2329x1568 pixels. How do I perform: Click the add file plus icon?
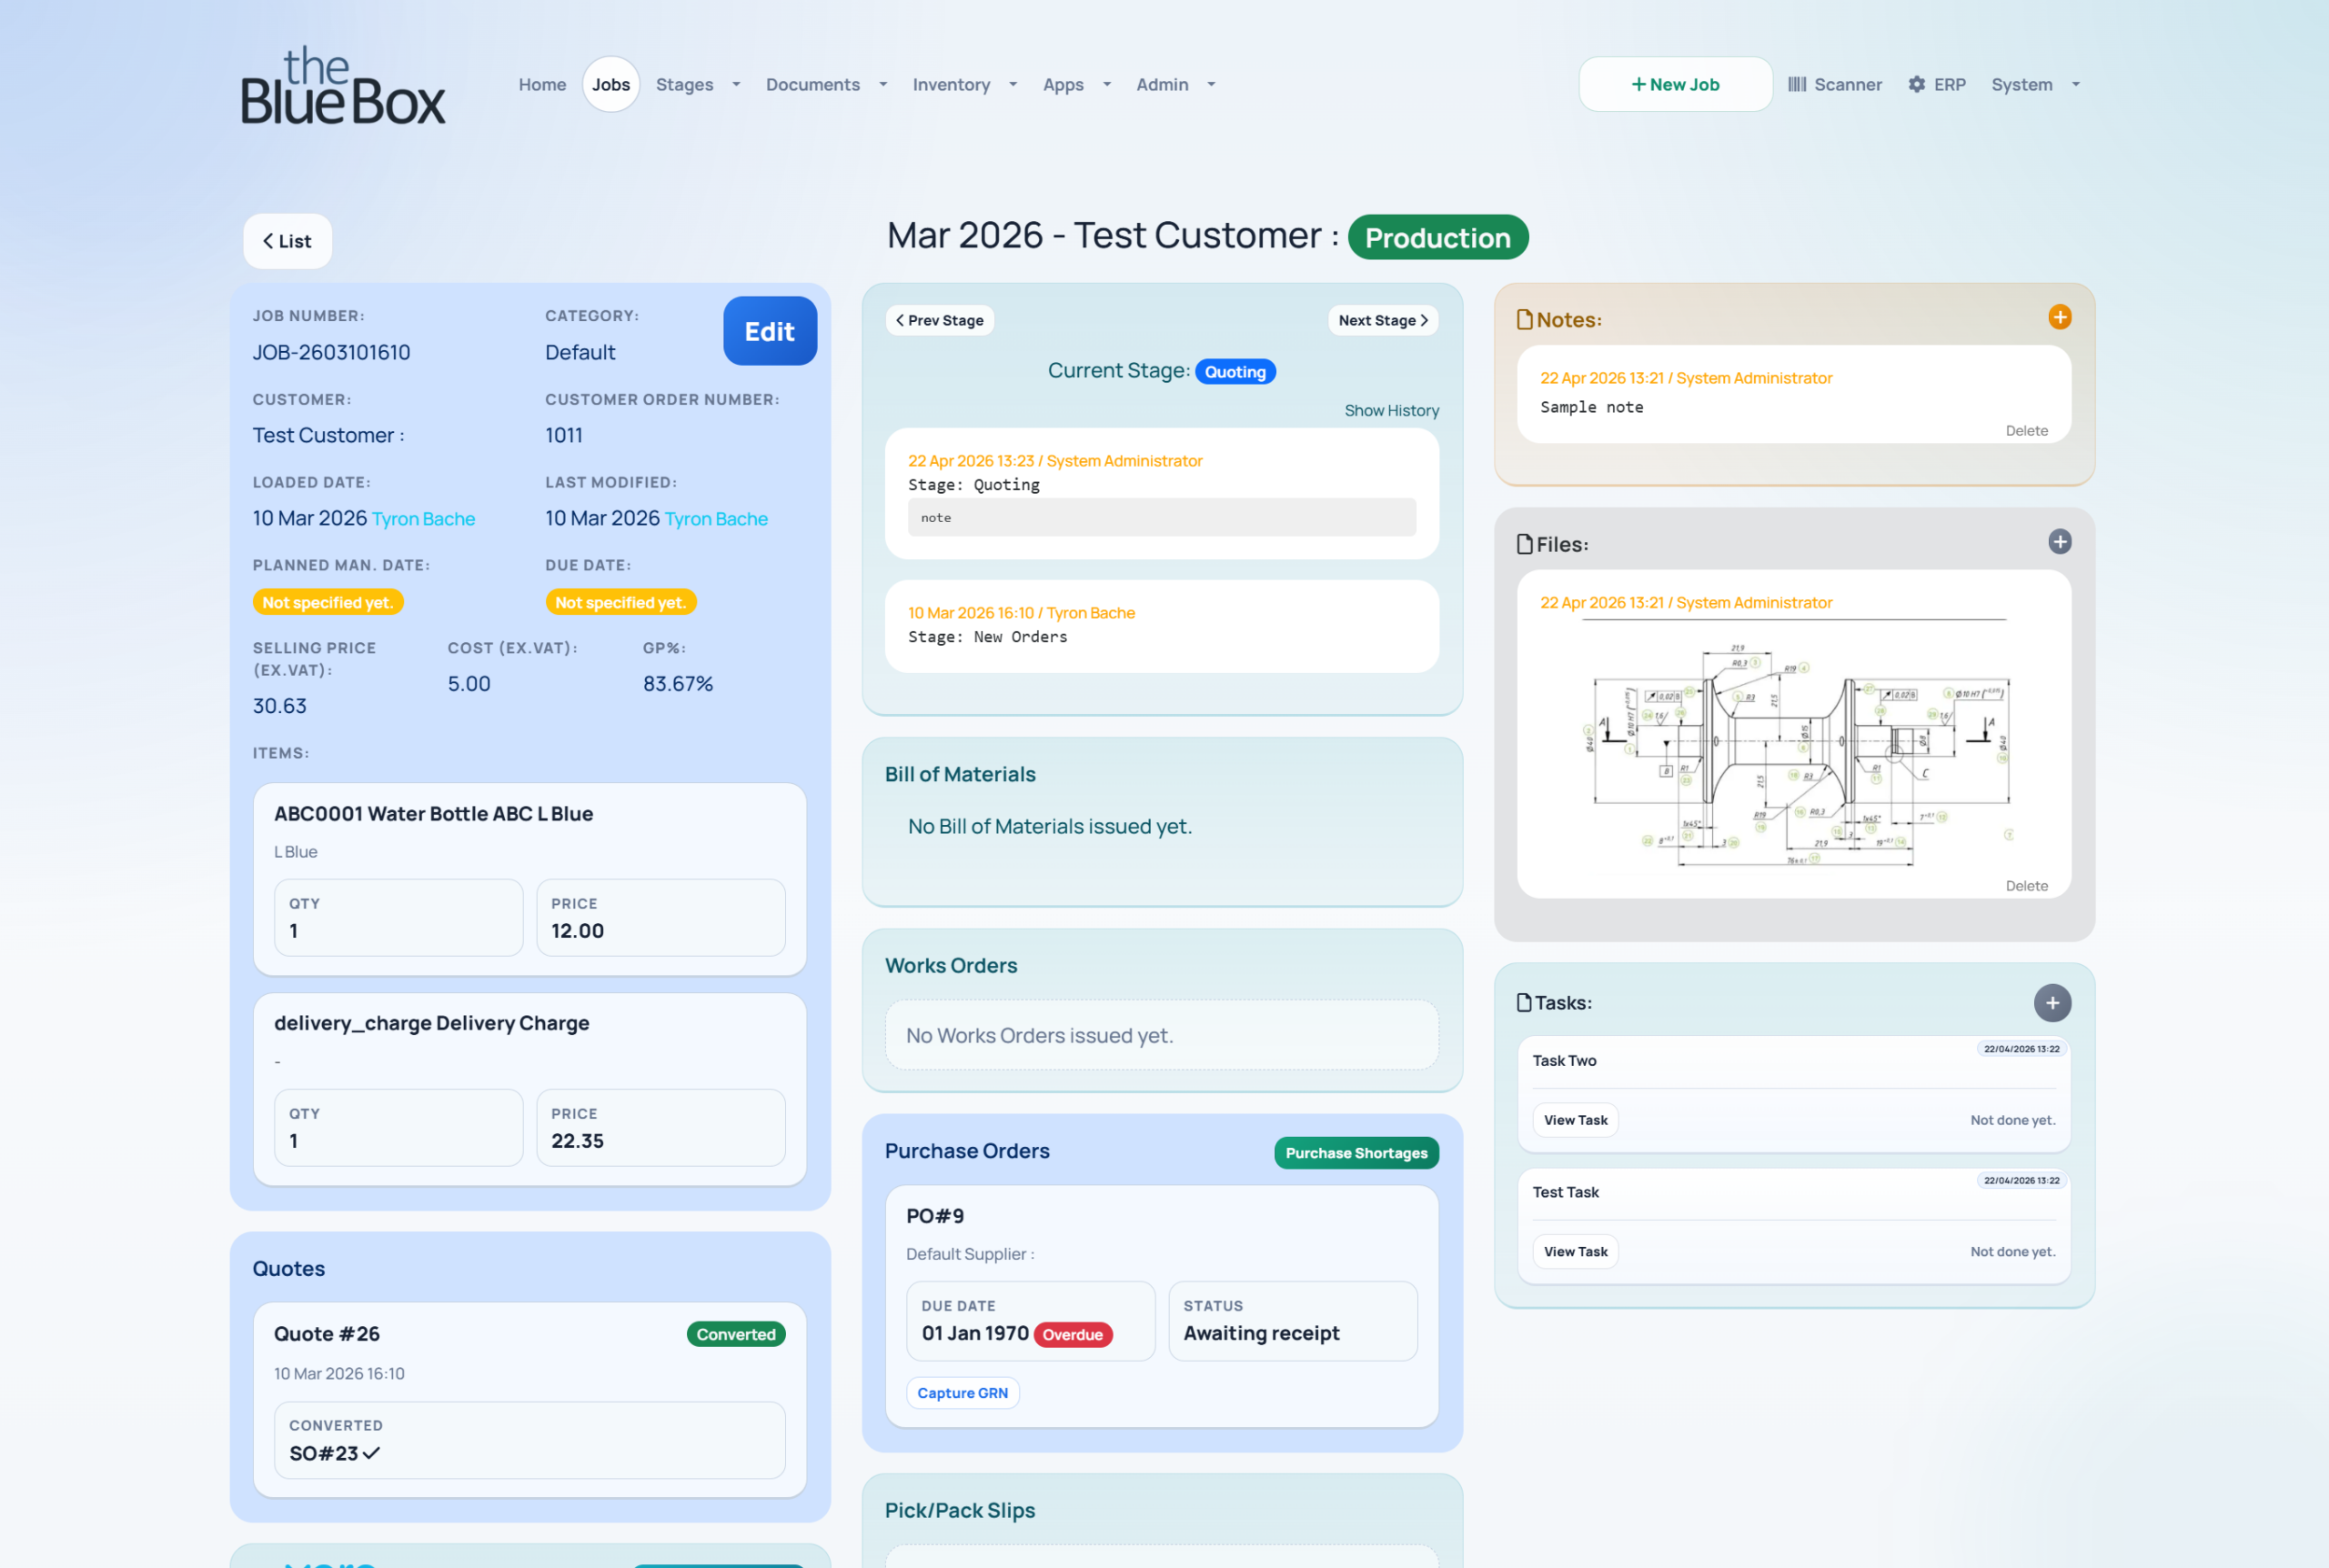tap(2059, 542)
